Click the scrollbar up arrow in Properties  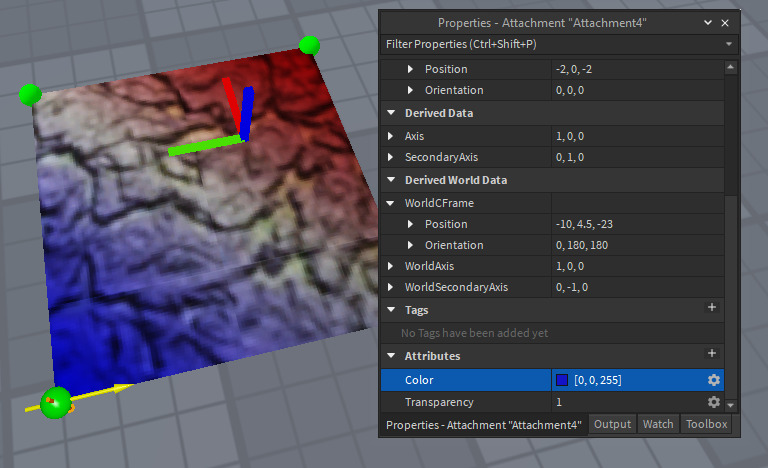coord(730,67)
